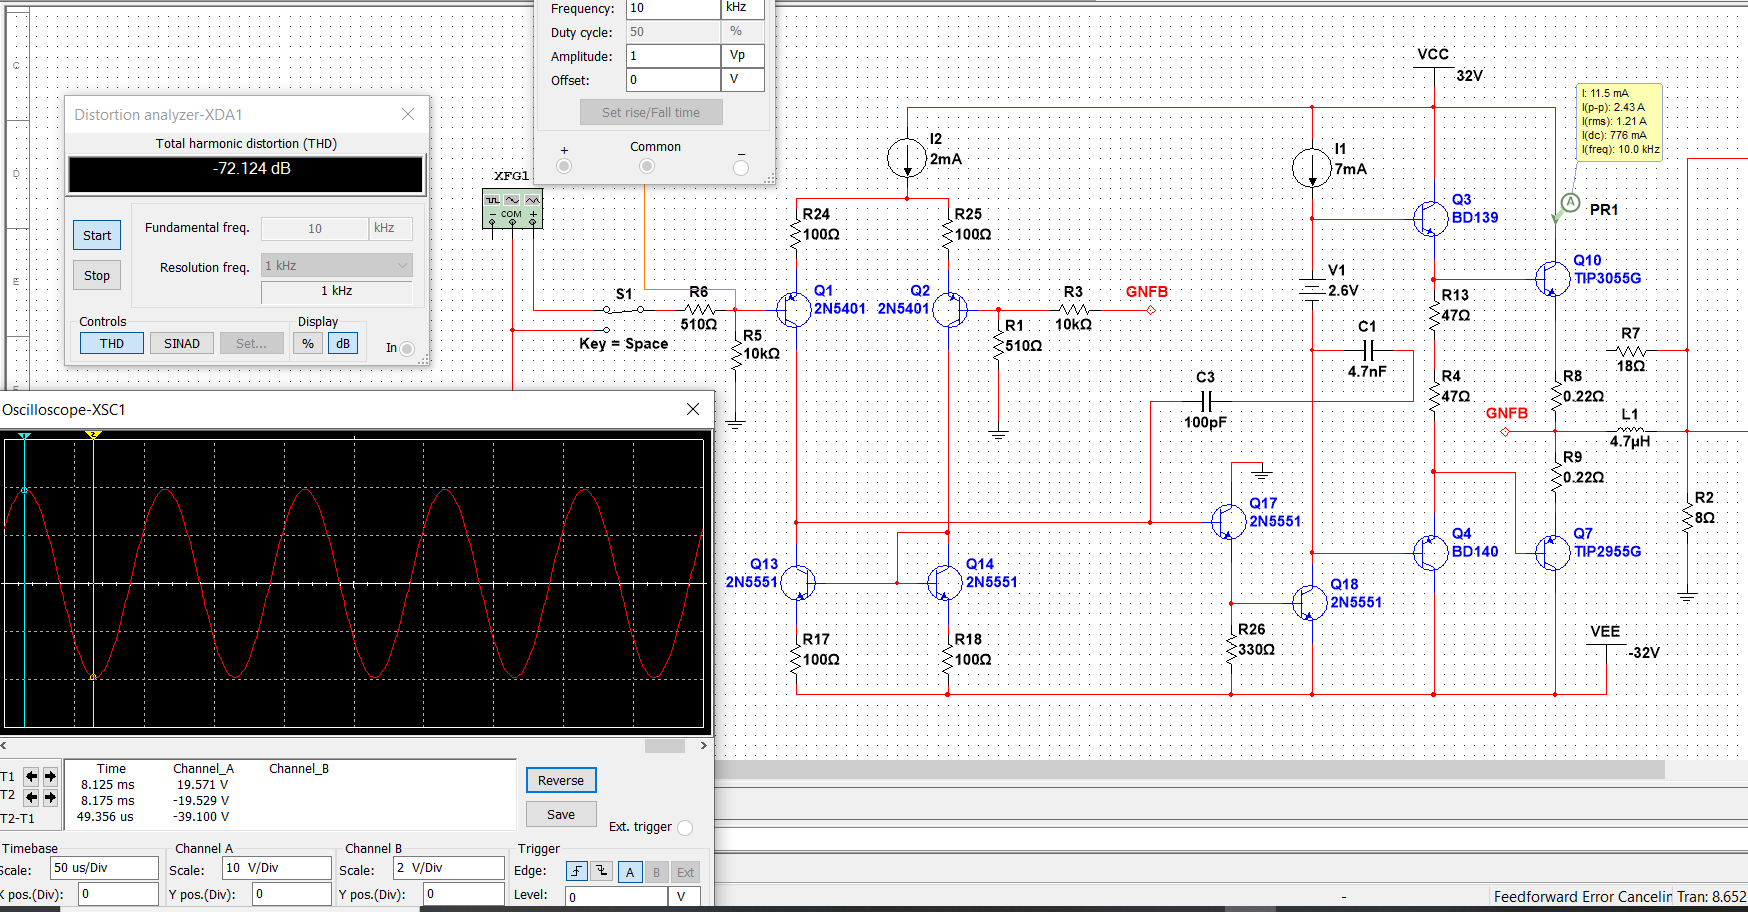Select rising edge trigger in oscilloscope
Image resolution: width=1748 pixels, height=912 pixels.
(x=577, y=871)
